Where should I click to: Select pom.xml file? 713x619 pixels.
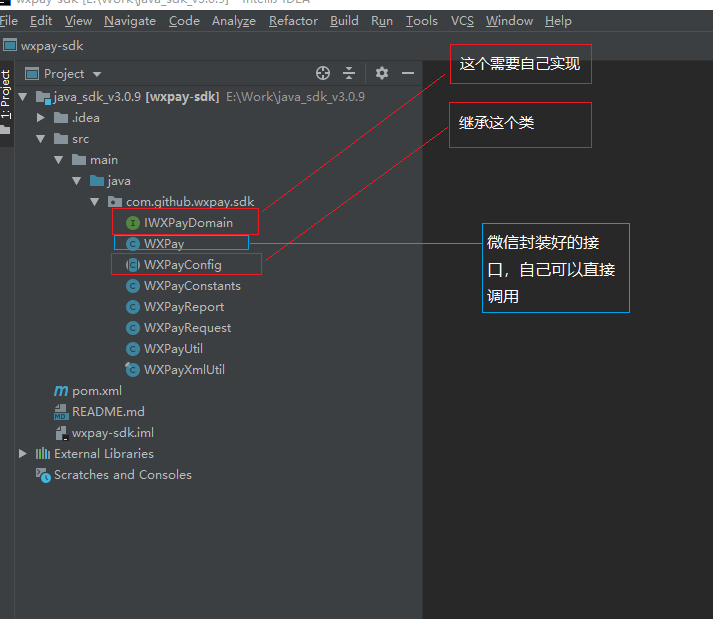97,391
